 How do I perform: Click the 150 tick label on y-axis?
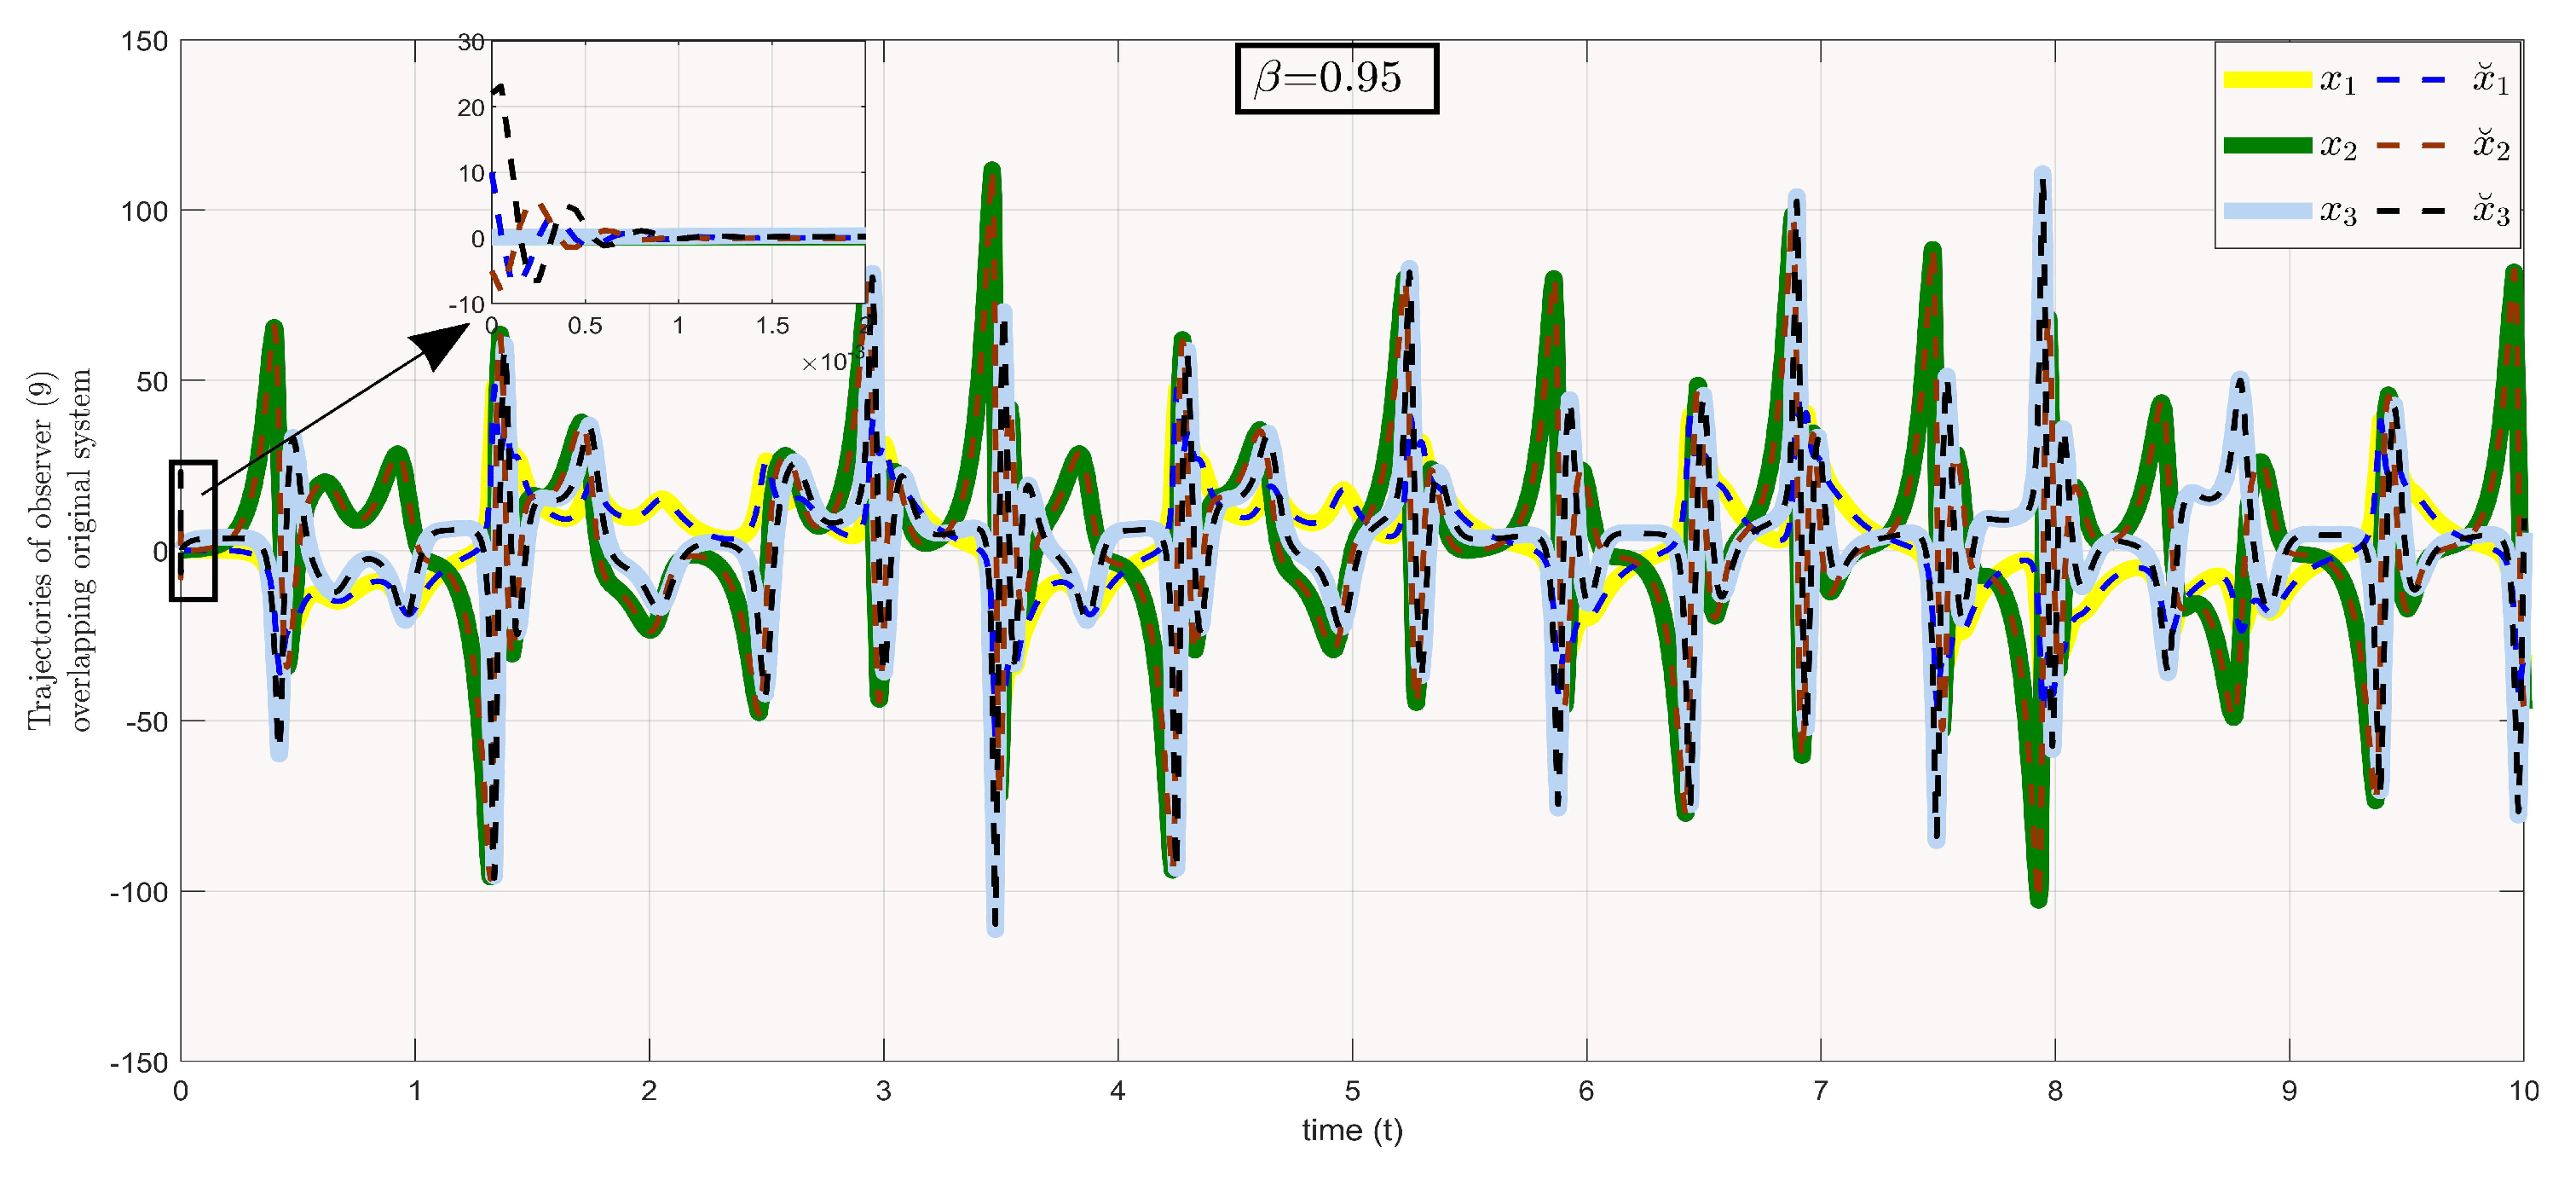143,42
